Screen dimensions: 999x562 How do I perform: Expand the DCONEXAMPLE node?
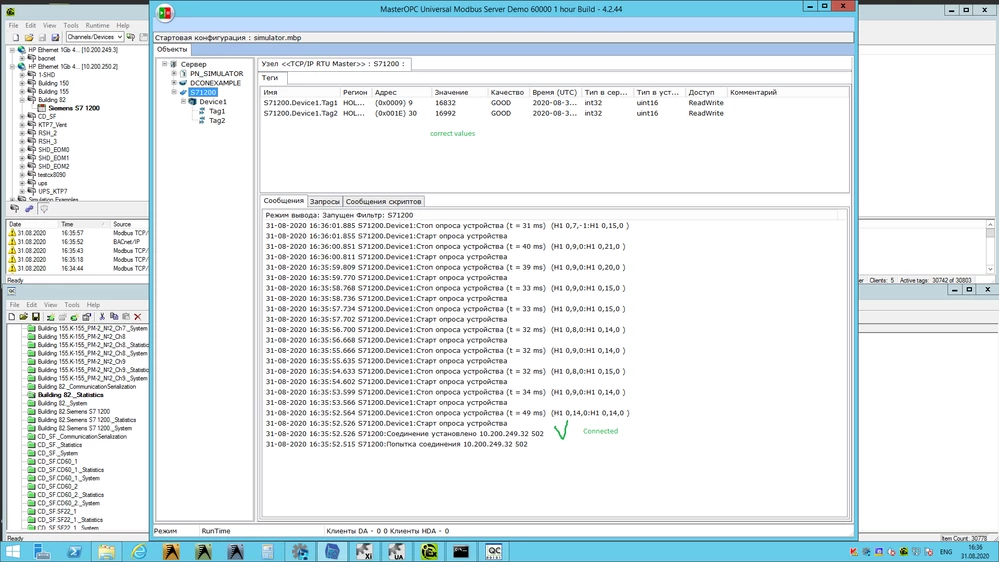click(x=174, y=83)
